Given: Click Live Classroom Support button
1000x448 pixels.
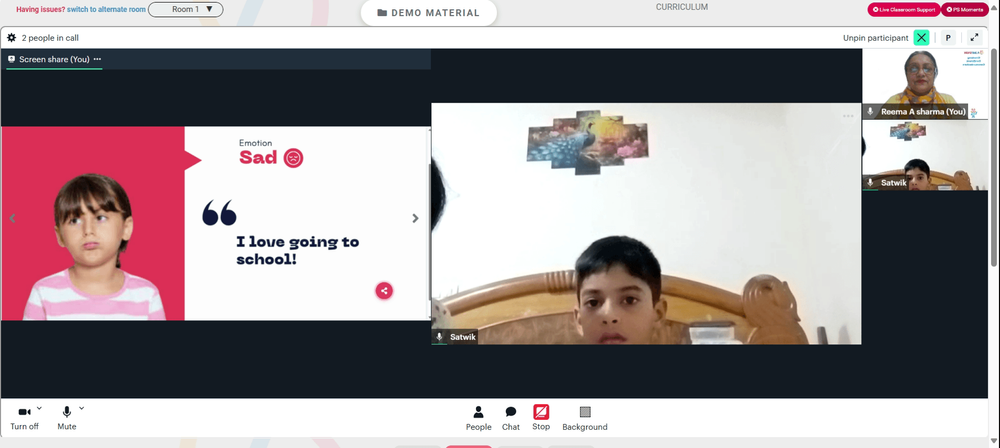Looking at the screenshot, I should (x=904, y=10).
